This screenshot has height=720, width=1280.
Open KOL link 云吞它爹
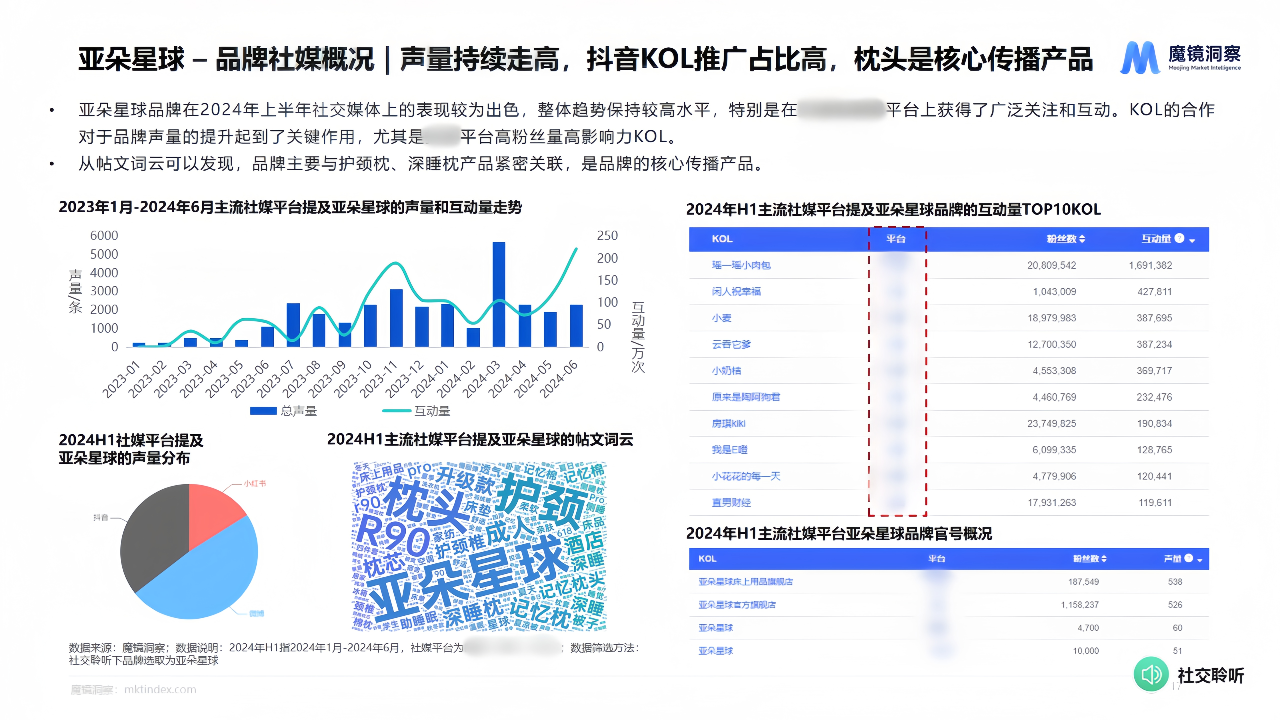[x=731, y=344]
